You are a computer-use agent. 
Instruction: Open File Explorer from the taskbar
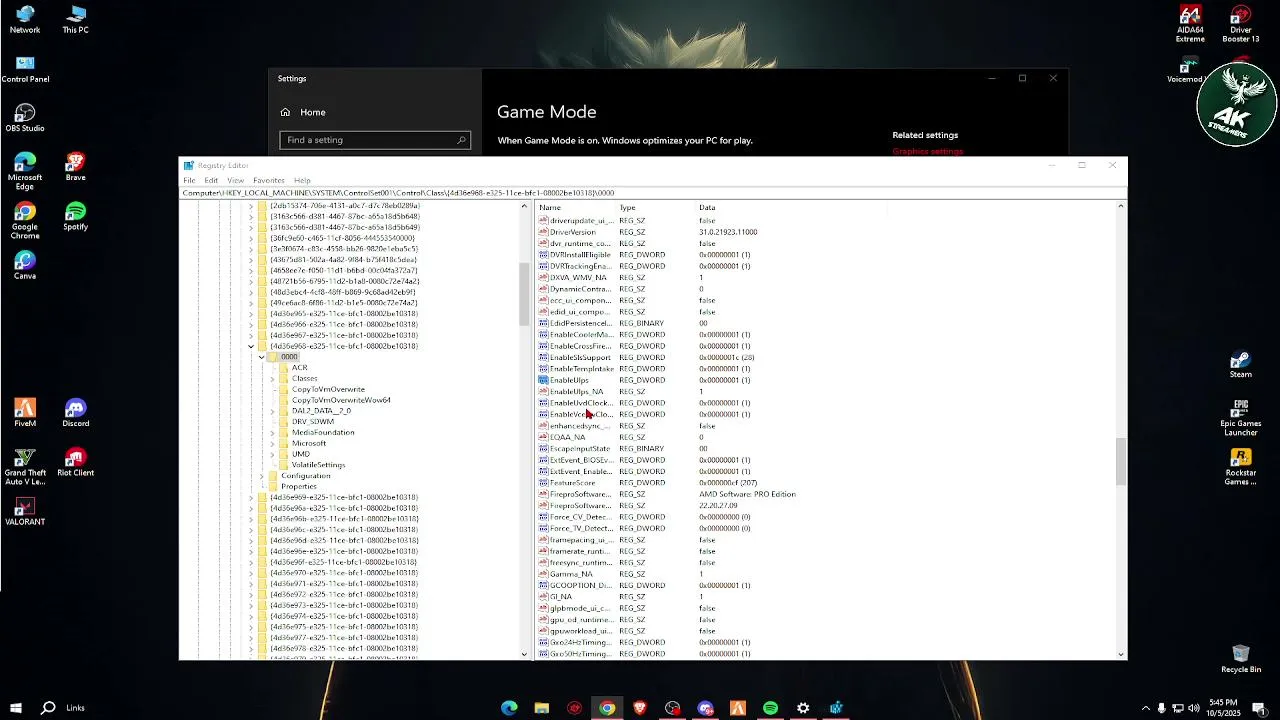click(541, 708)
